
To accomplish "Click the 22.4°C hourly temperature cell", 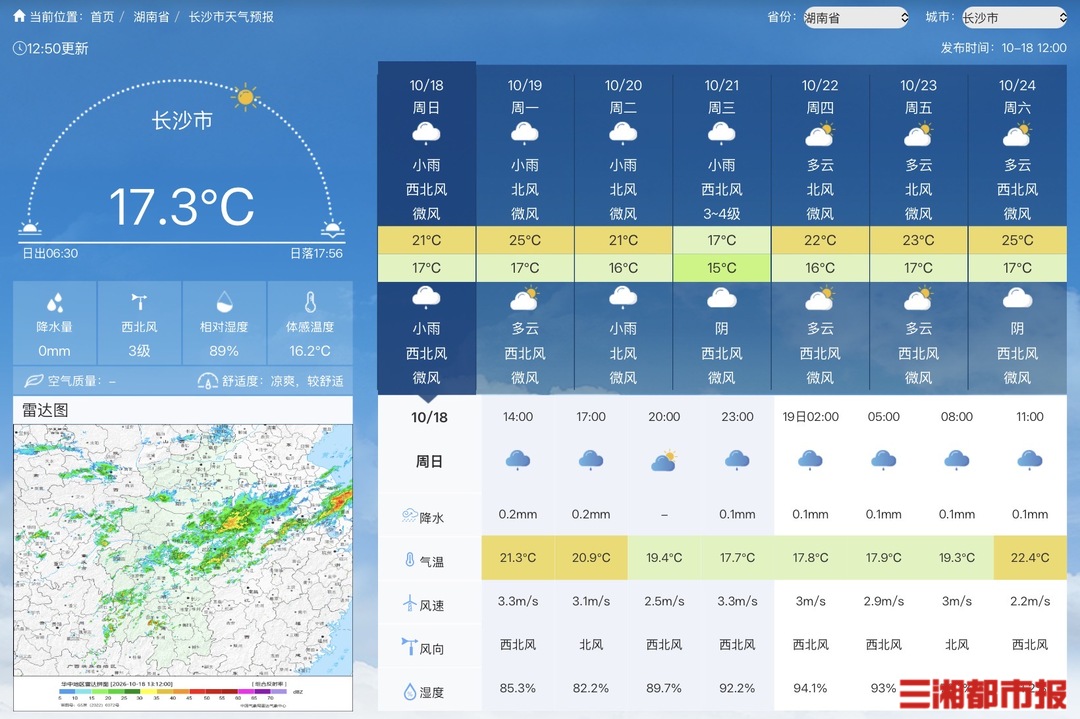I will [x=1030, y=558].
